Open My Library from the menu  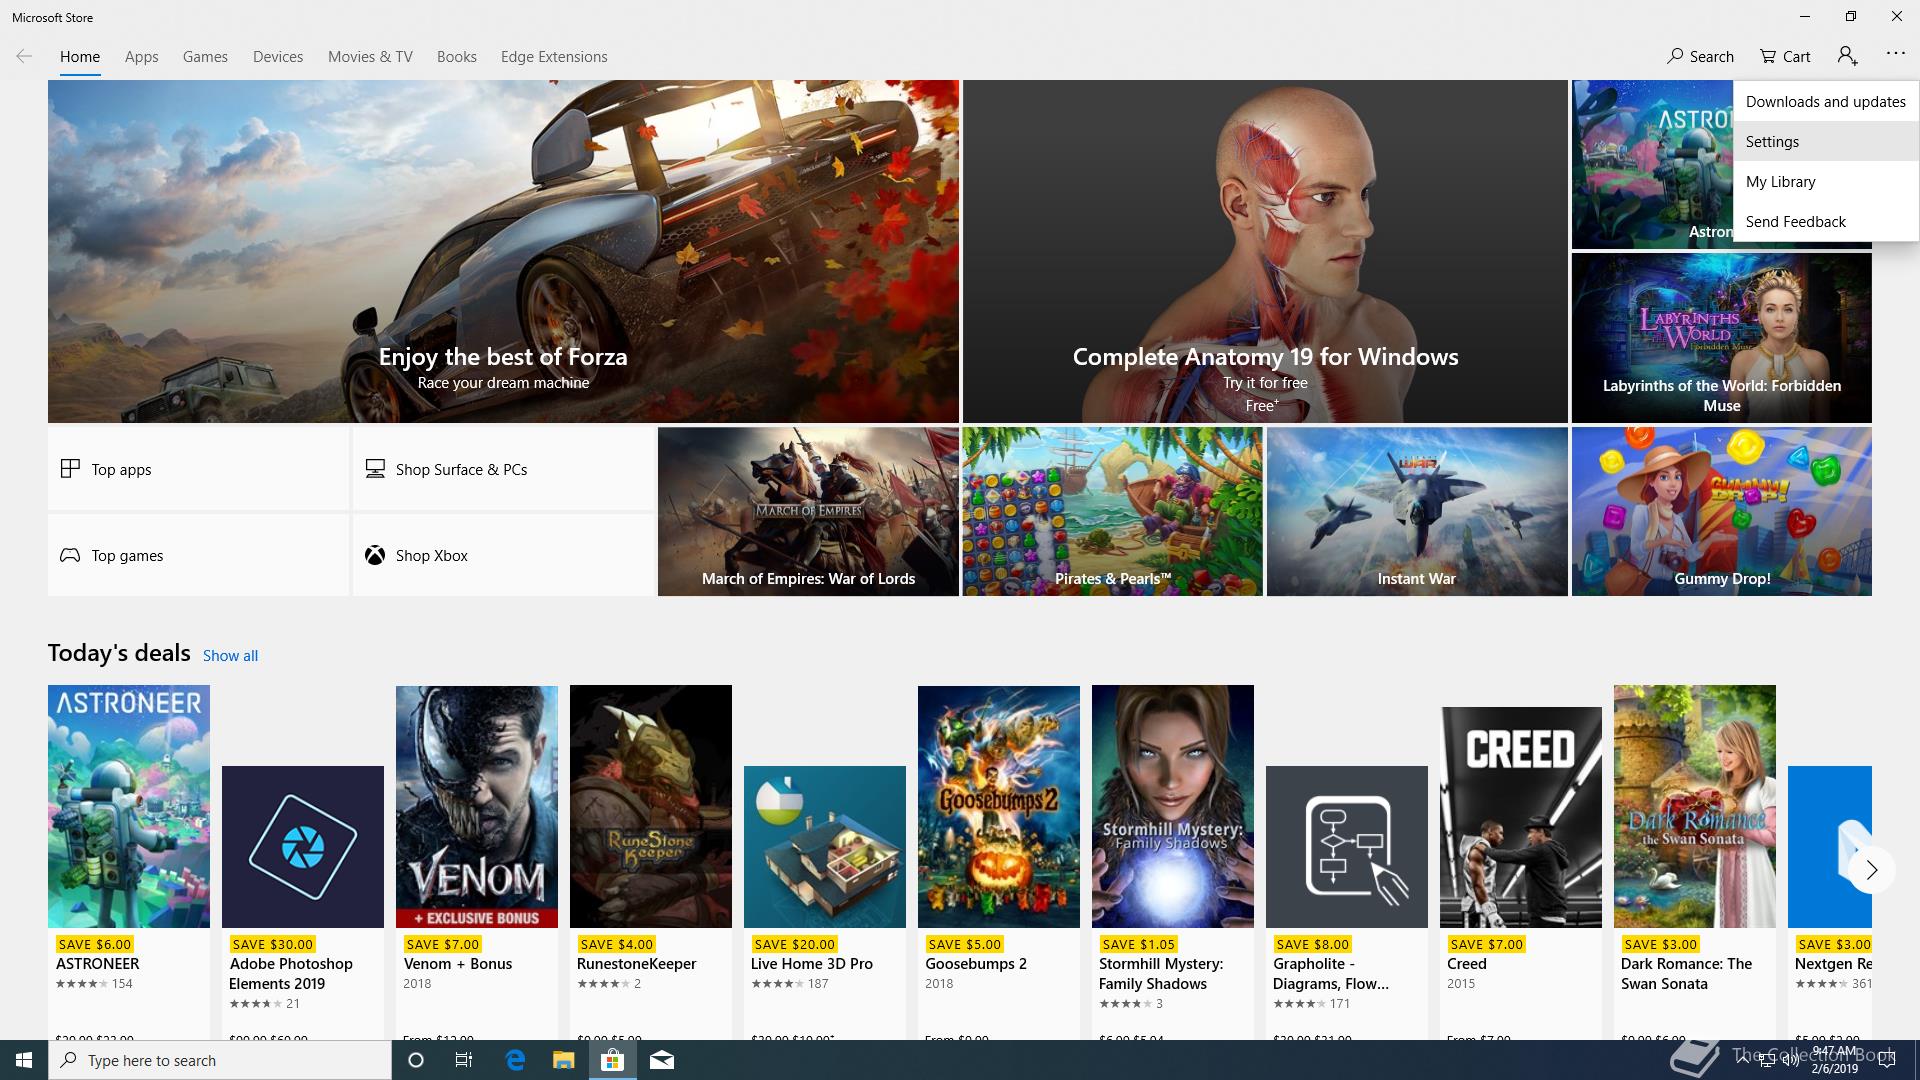tap(1825, 181)
